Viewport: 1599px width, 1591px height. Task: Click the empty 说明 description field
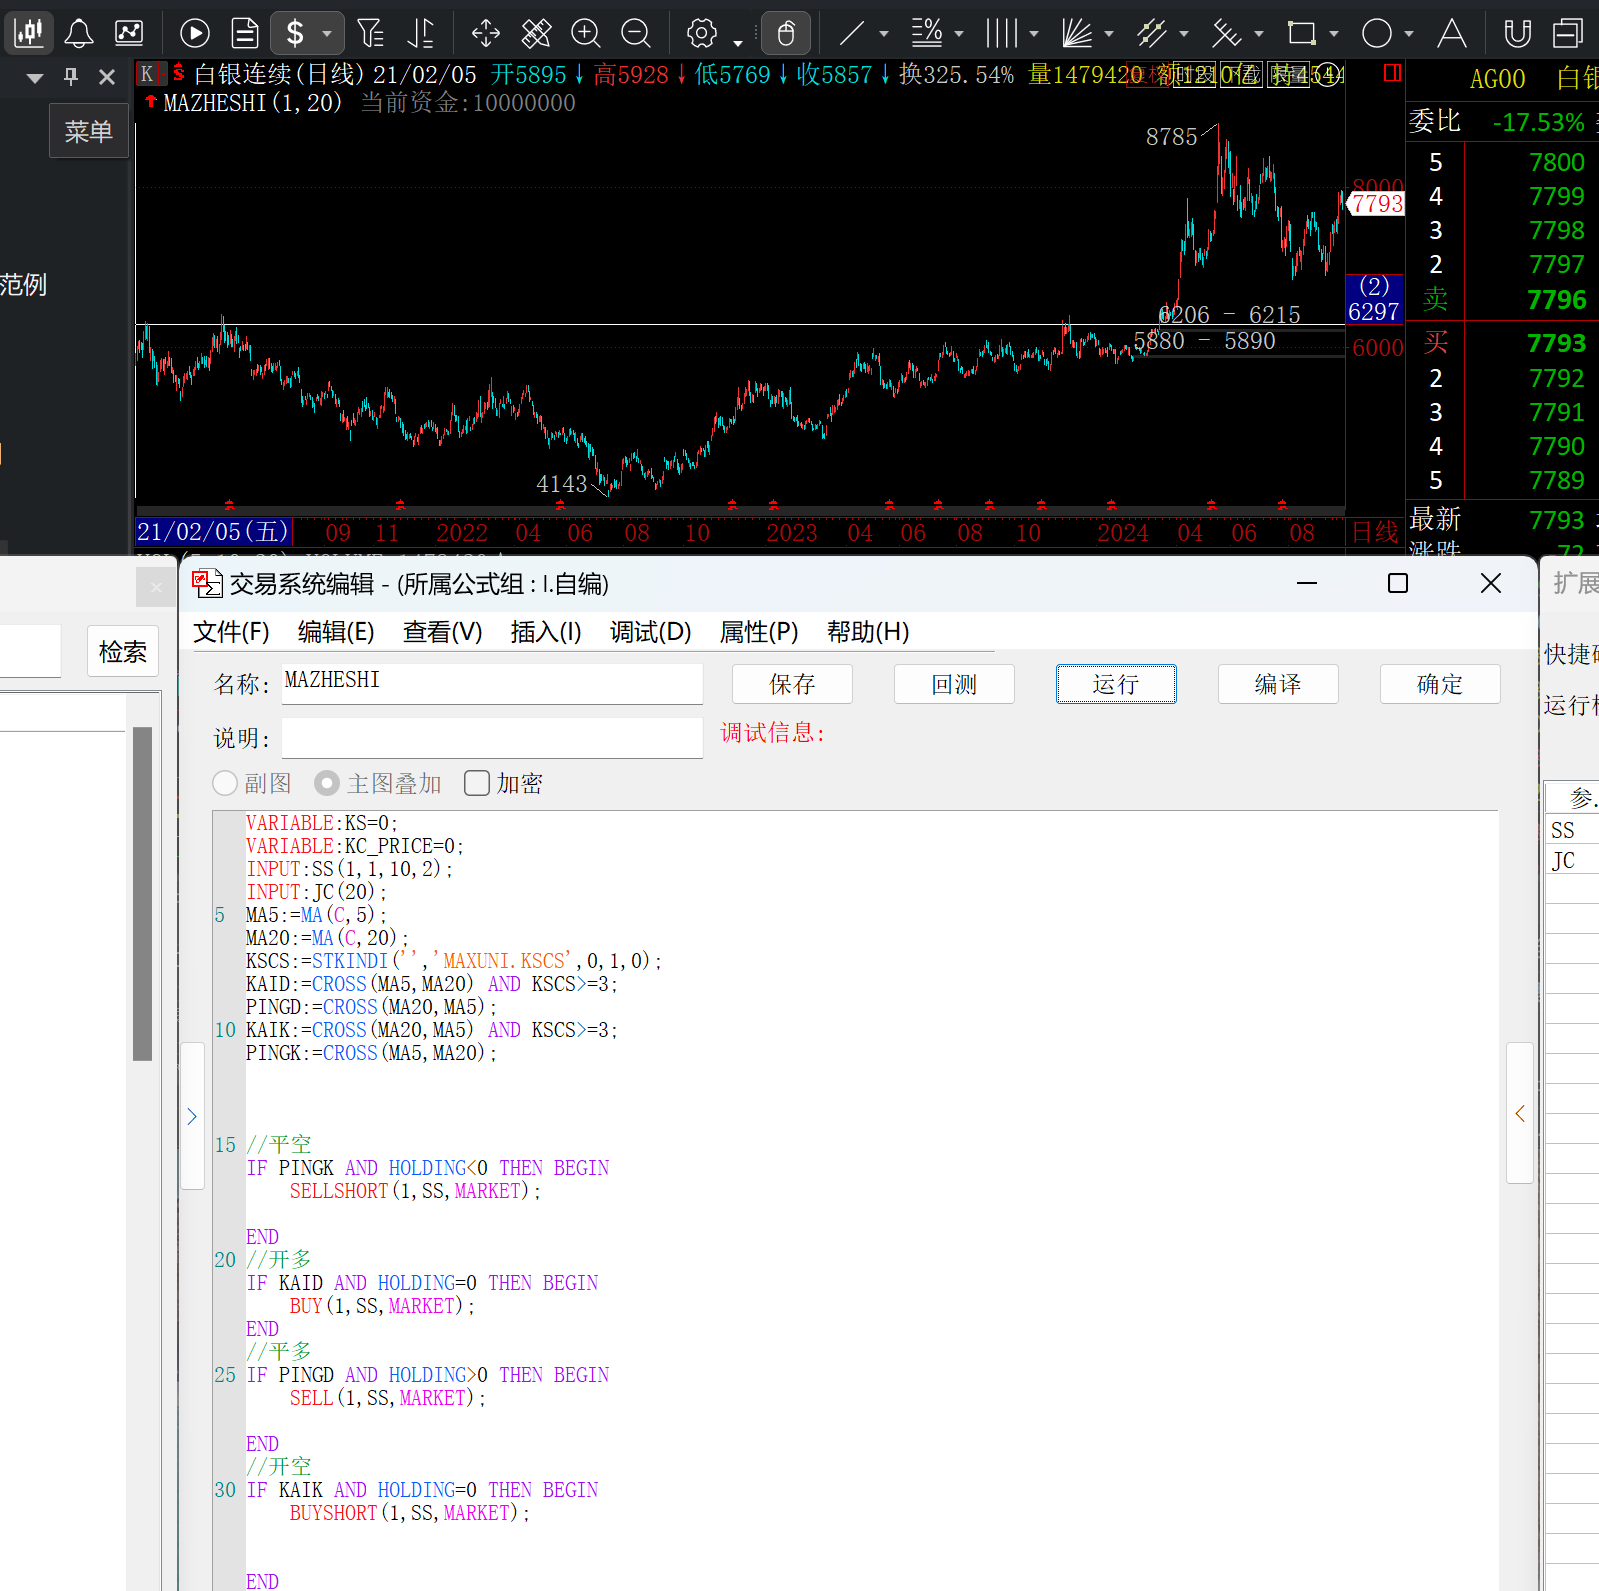pos(492,738)
